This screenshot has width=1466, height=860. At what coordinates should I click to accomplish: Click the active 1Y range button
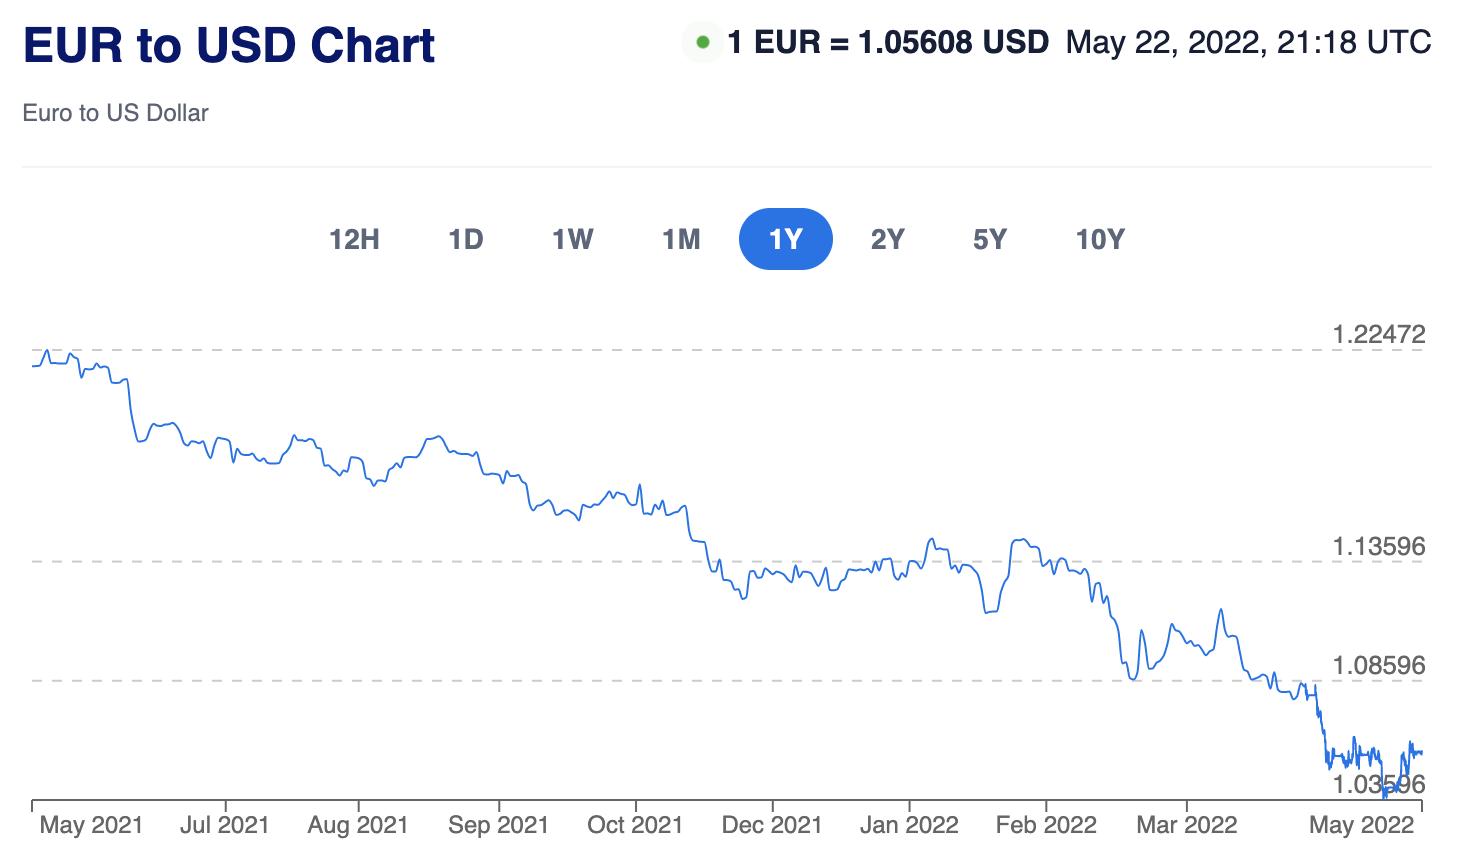click(x=786, y=240)
